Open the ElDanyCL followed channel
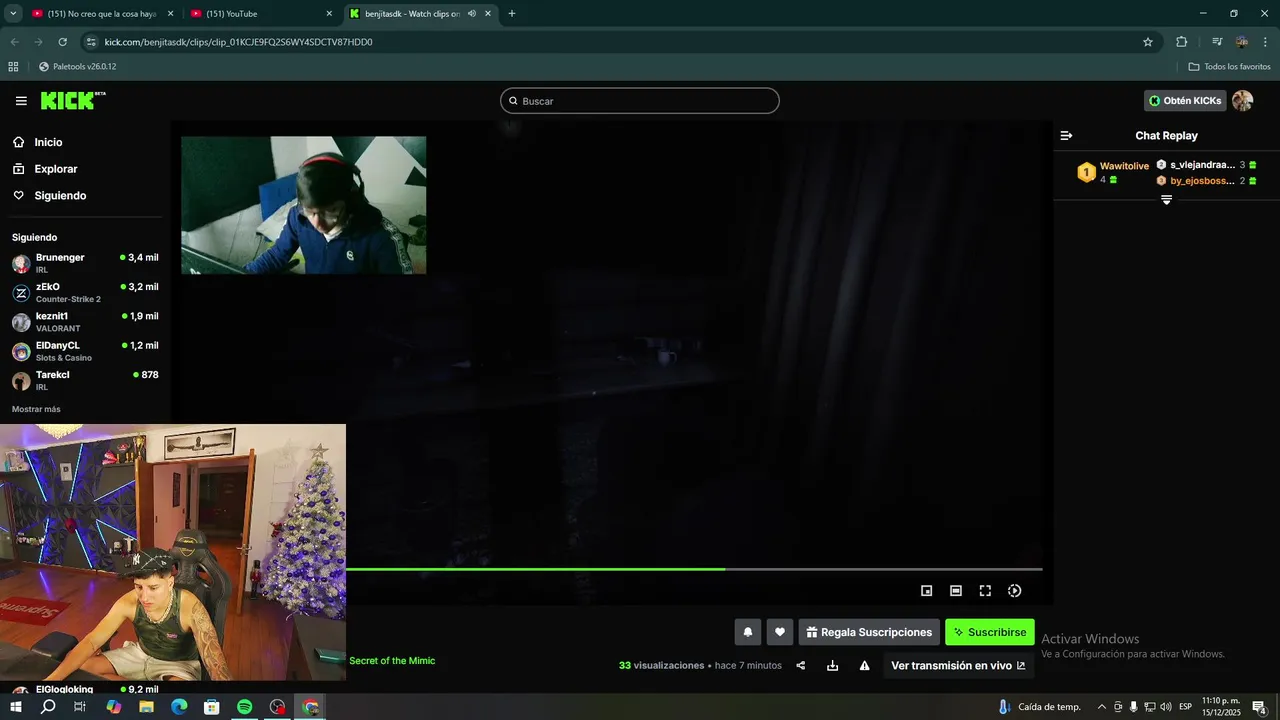This screenshot has height=720, width=1280. pos(85,351)
